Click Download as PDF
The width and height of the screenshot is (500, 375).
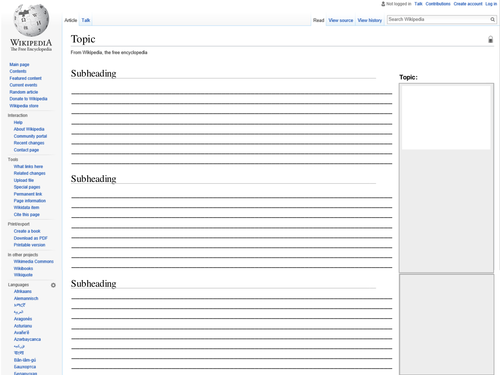(x=31, y=238)
